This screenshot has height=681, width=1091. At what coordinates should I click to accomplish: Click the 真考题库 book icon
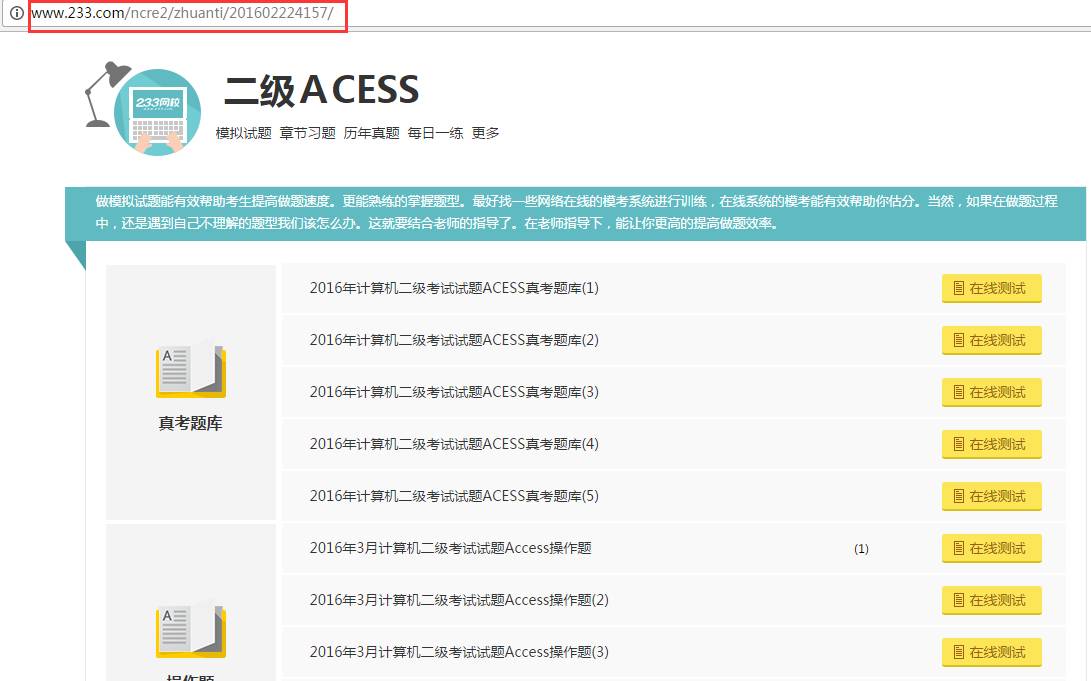(191, 371)
